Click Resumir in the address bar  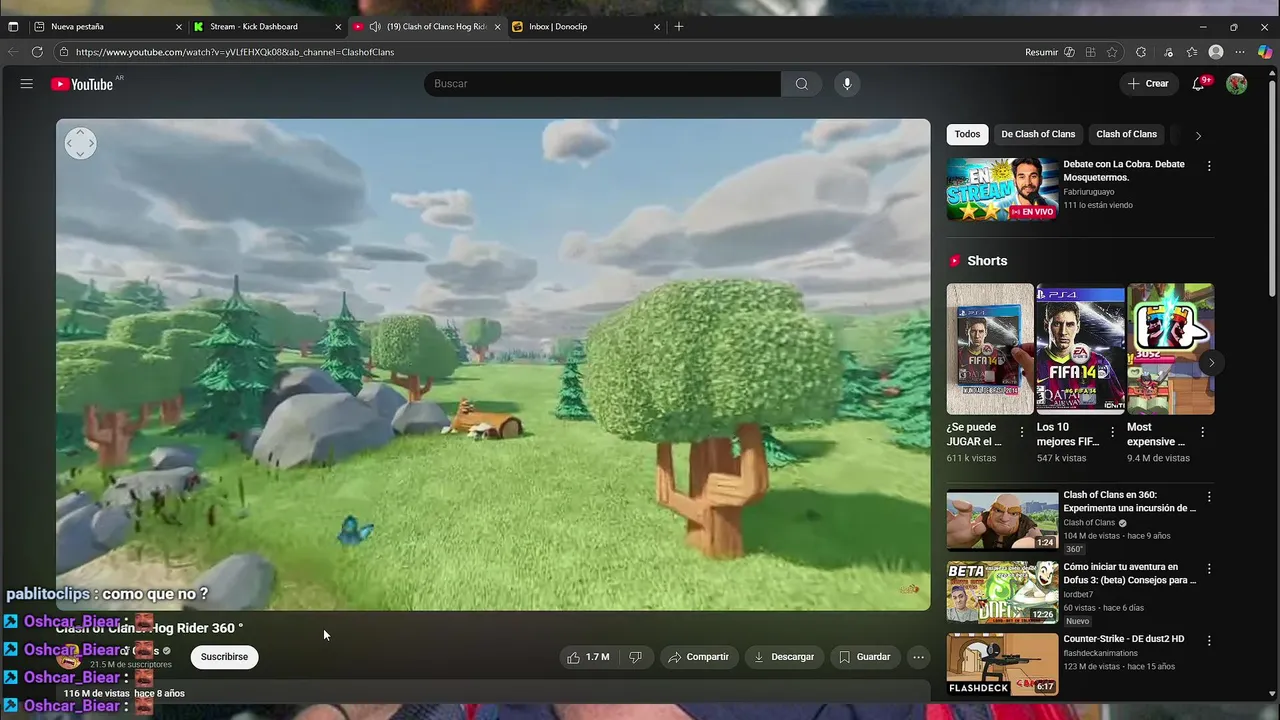point(1041,52)
